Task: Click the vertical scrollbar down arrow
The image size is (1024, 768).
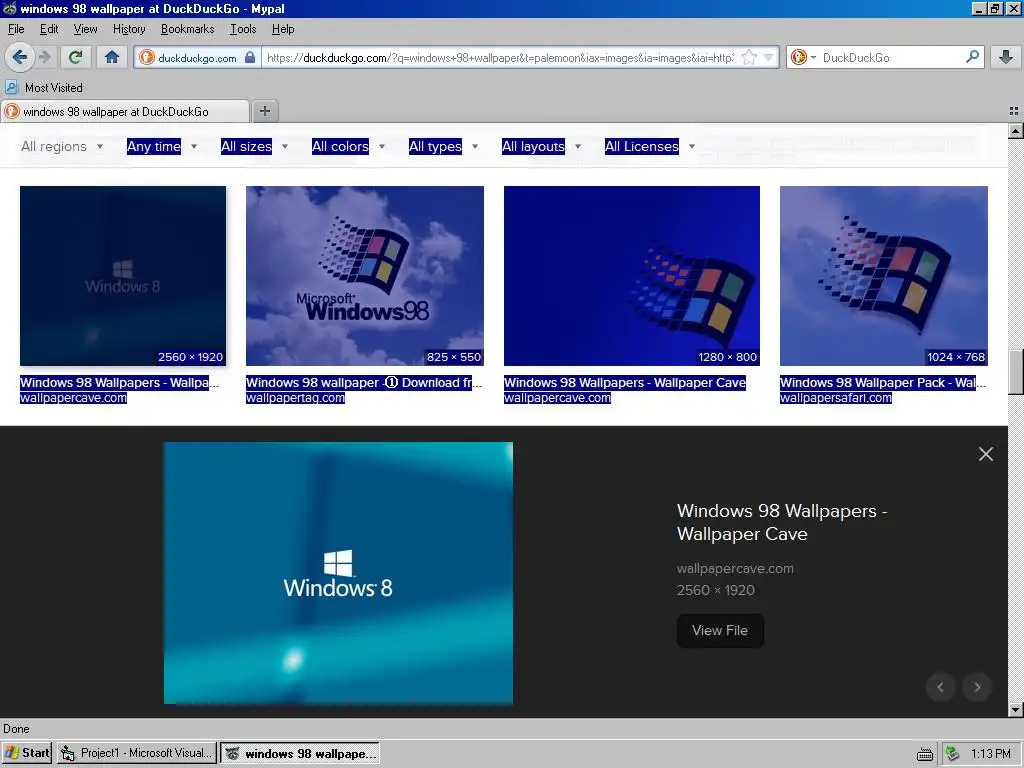Action: 1016,710
